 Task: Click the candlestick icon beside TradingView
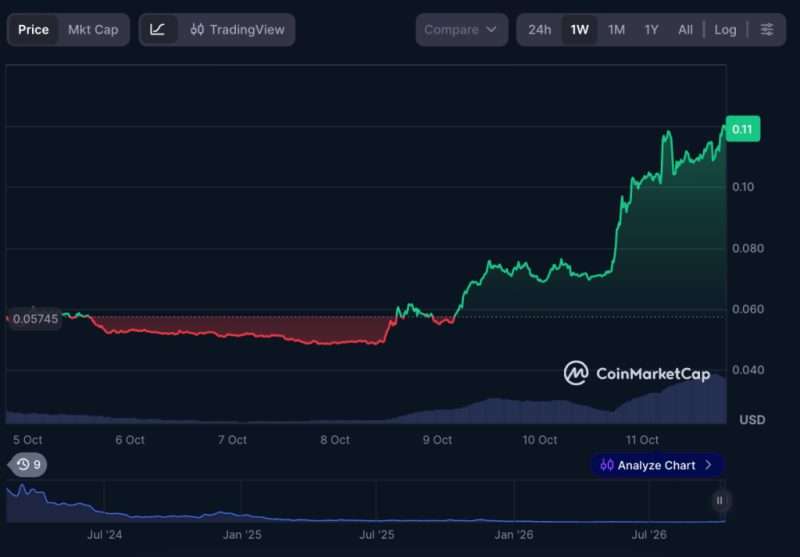(x=197, y=30)
